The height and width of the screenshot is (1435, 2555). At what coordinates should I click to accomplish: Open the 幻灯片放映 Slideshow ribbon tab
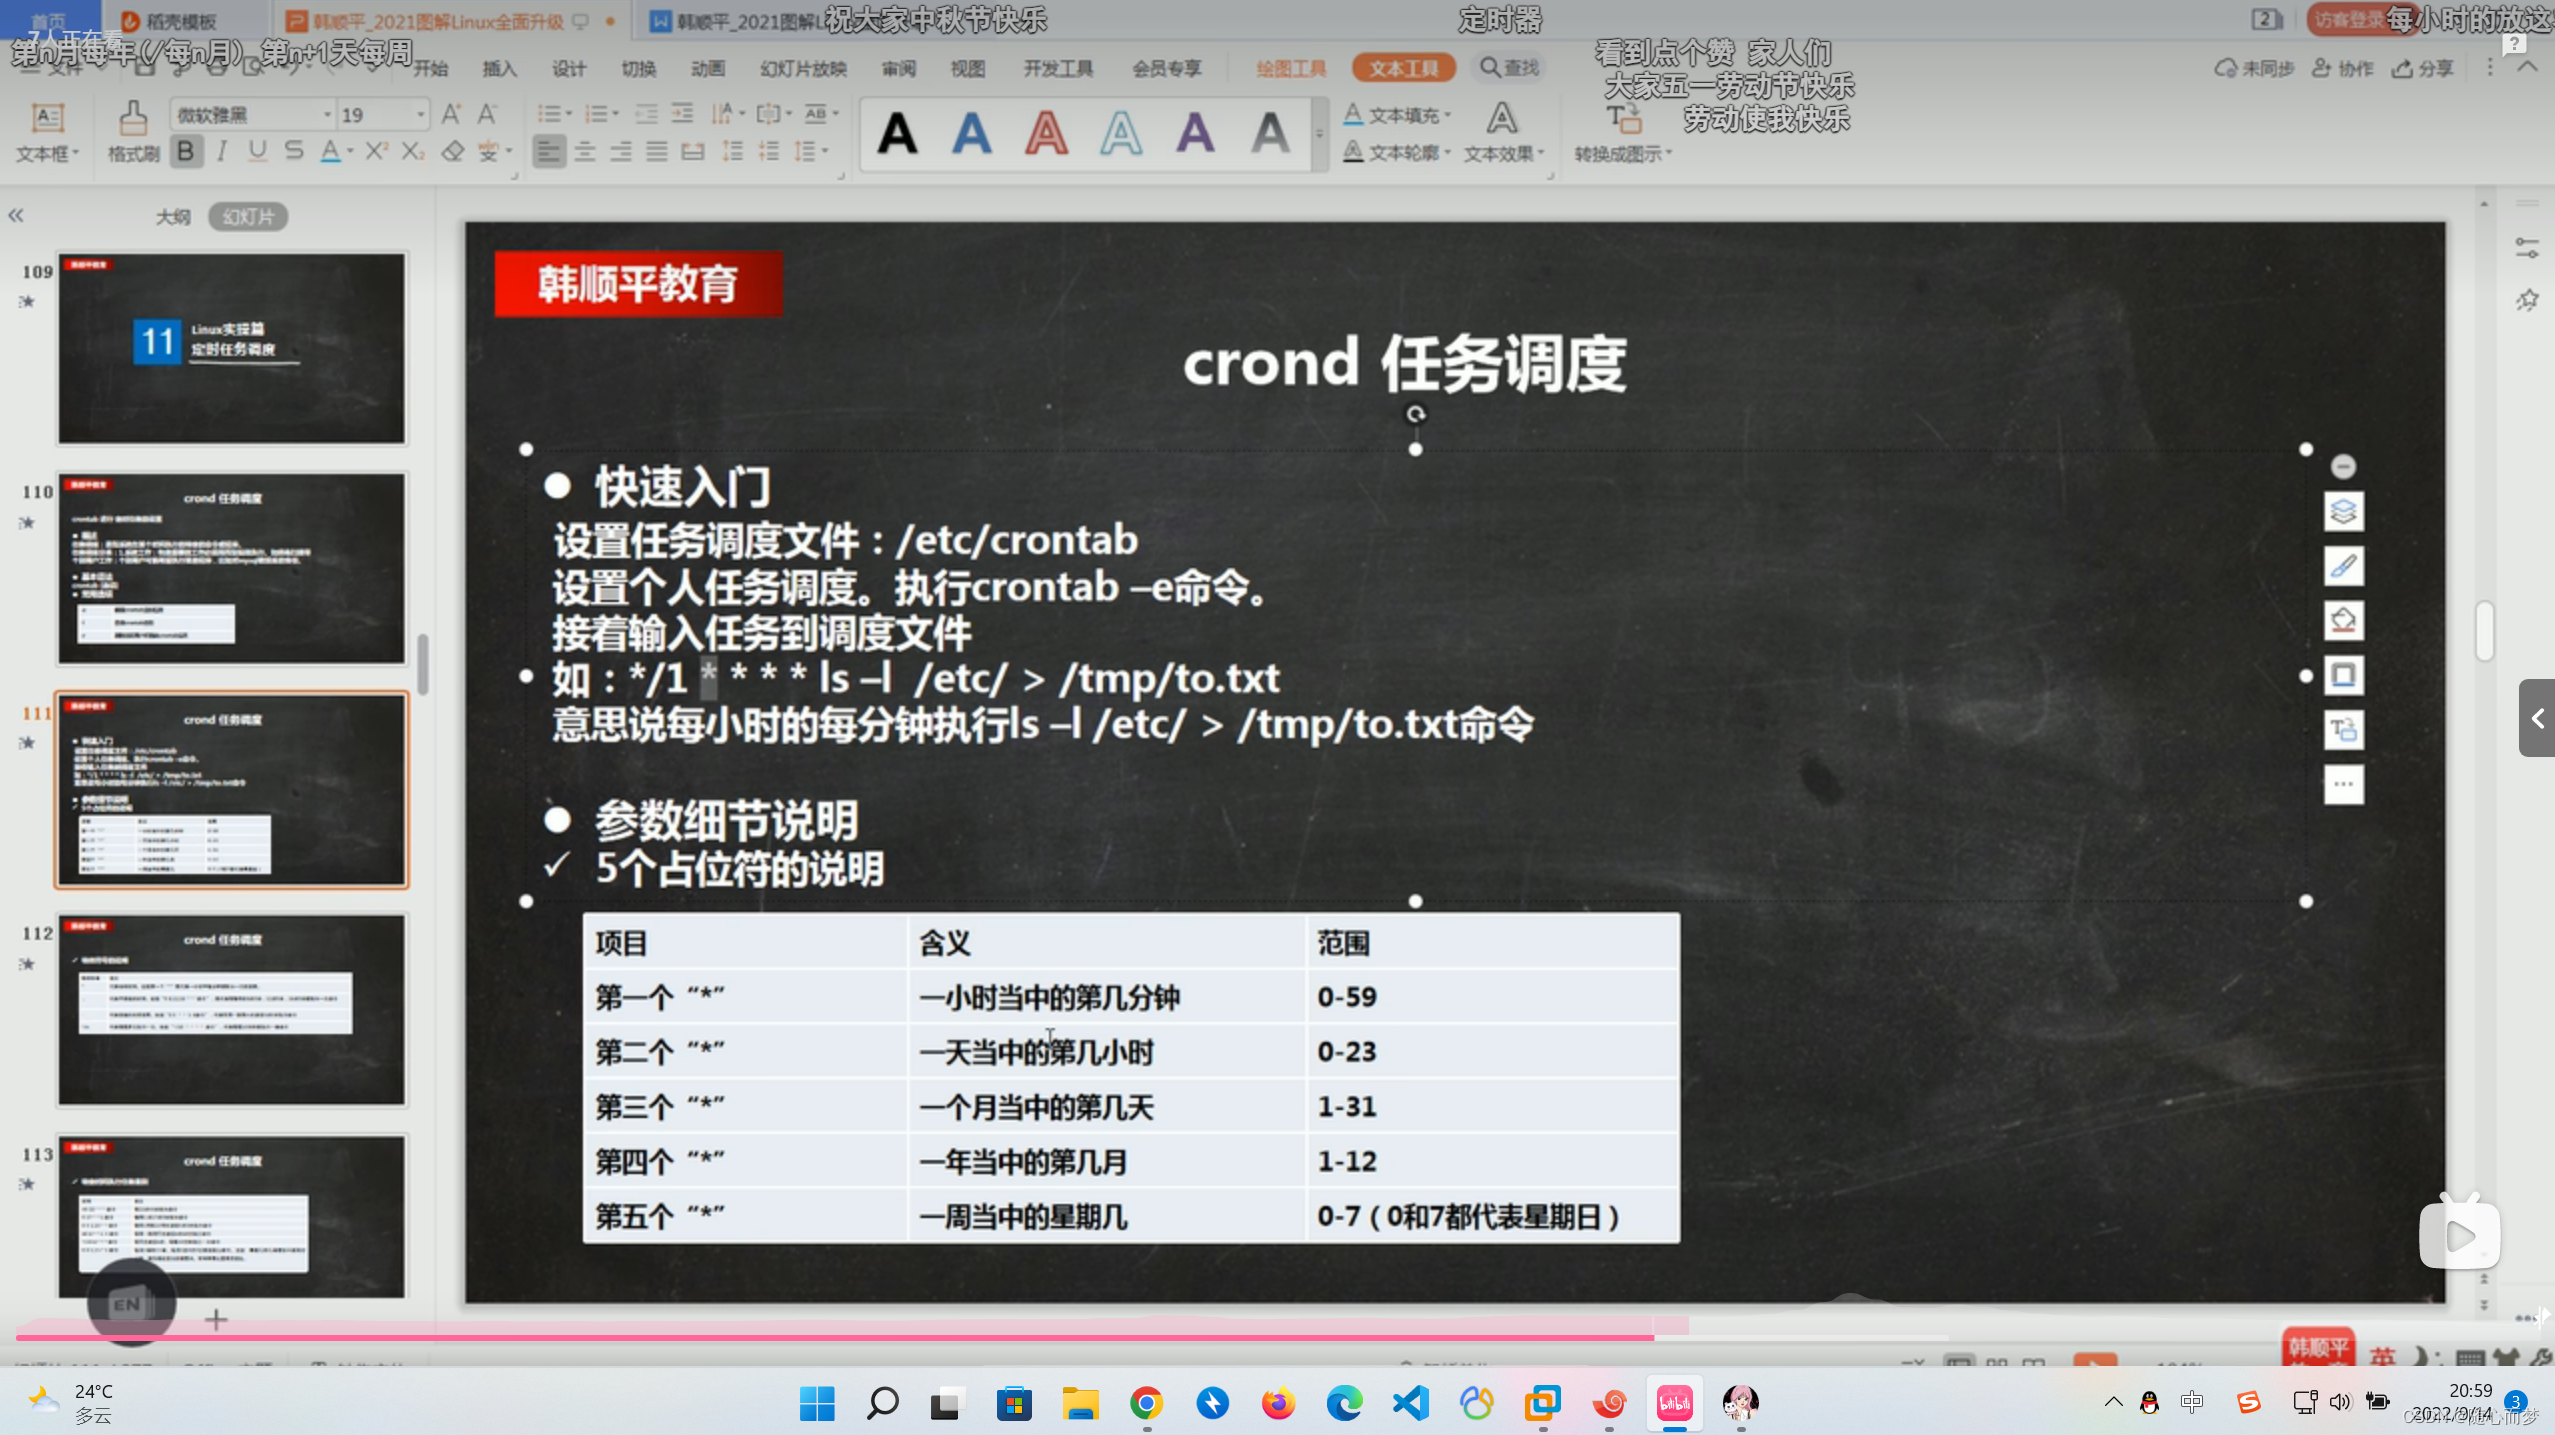pyautogui.click(x=803, y=68)
